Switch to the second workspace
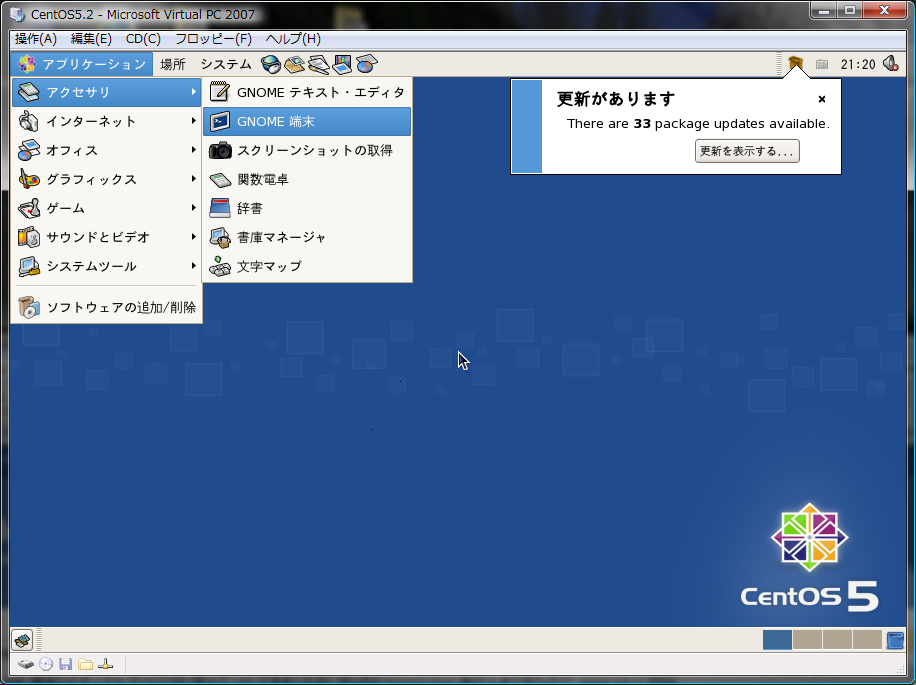 point(807,640)
